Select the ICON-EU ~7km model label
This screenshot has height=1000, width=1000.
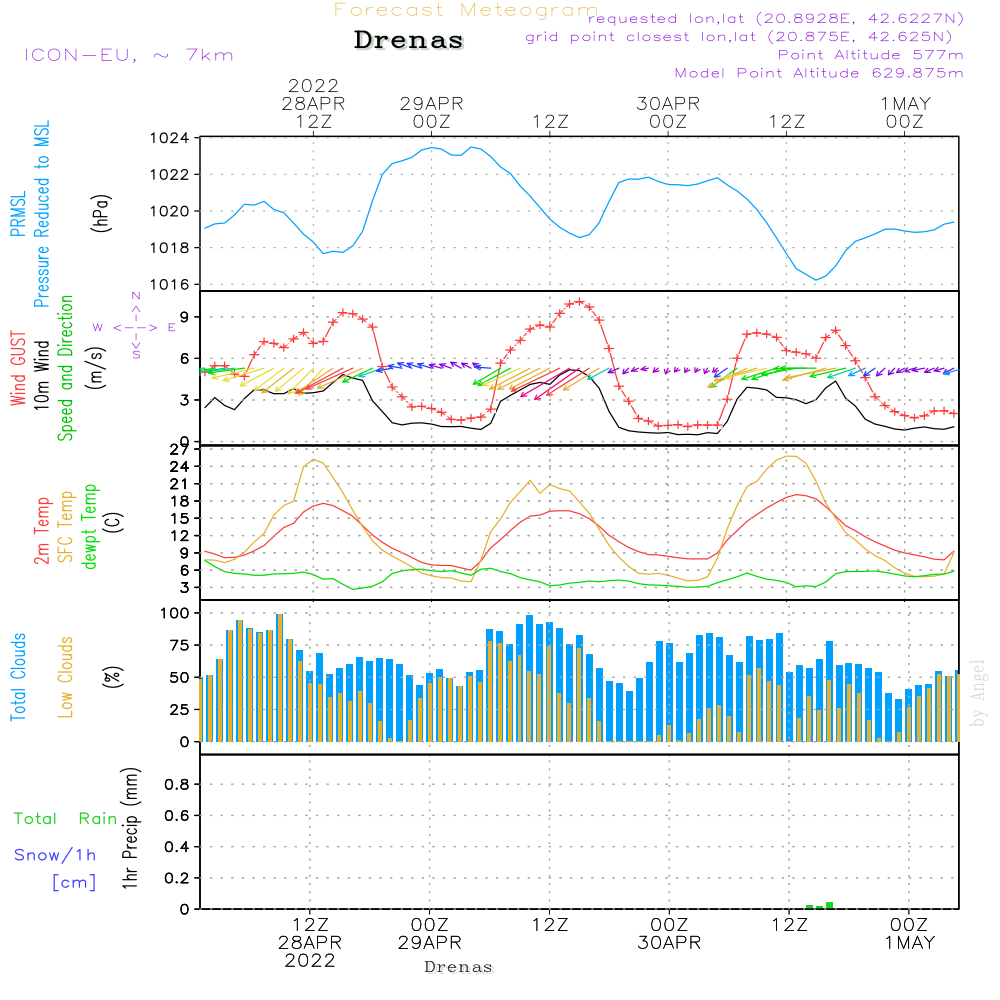tap(129, 55)
